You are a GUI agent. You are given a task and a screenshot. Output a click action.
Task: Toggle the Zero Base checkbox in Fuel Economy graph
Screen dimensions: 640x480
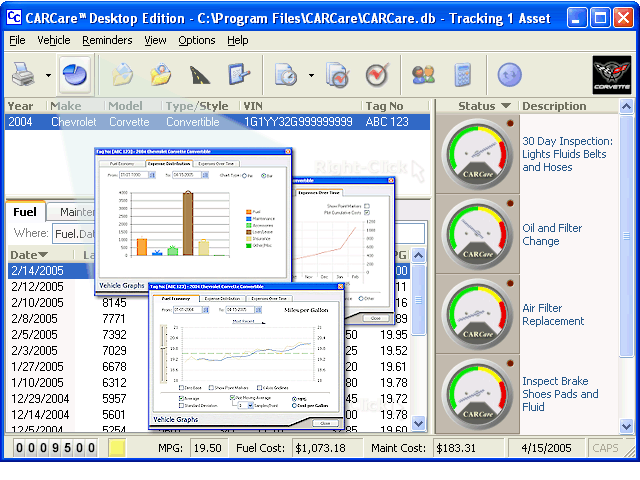tap(182, 388)
